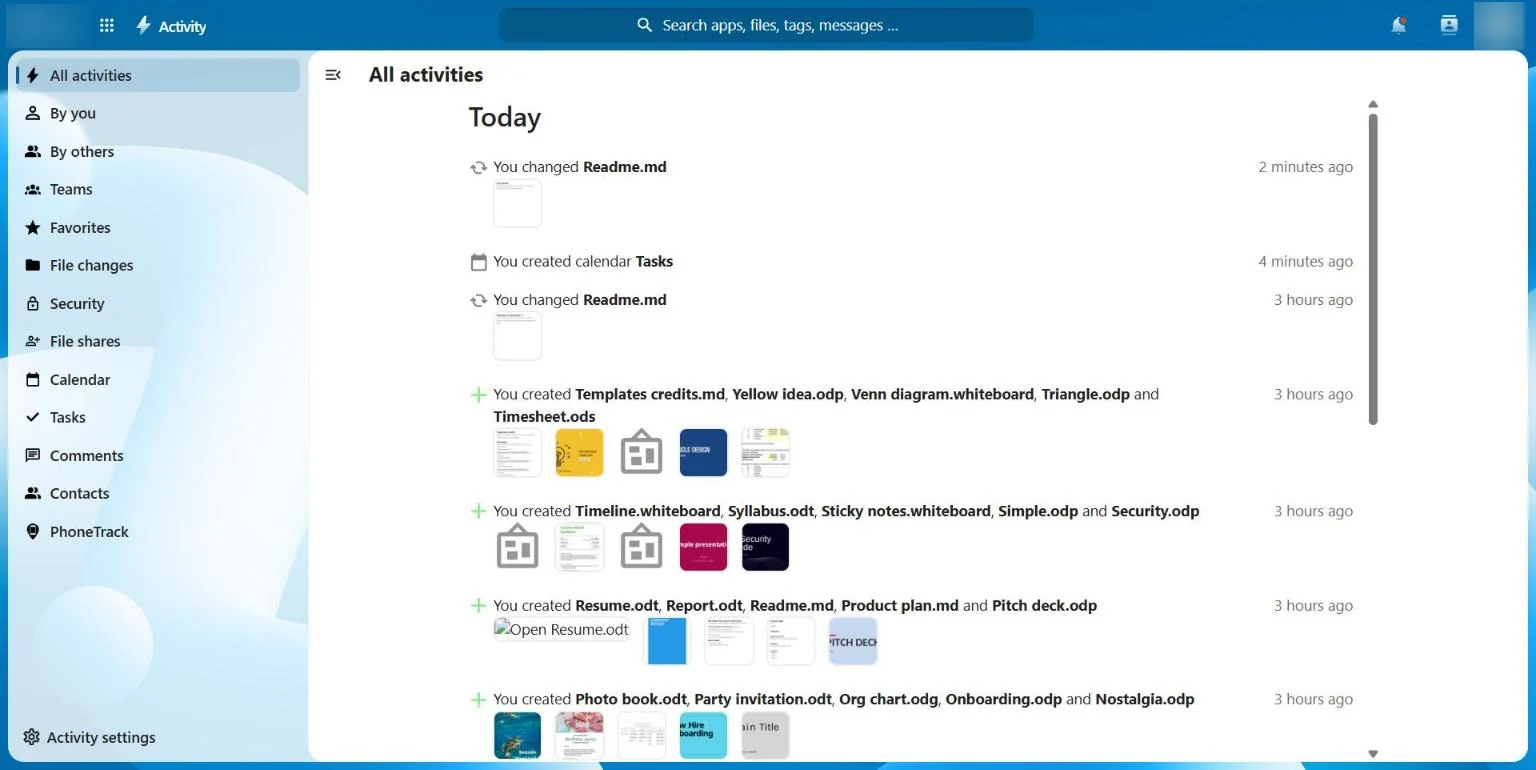Click Readme.md in the 2 minutes ago entry
The width and height of the screenshot is (1536, 770).
625,167
